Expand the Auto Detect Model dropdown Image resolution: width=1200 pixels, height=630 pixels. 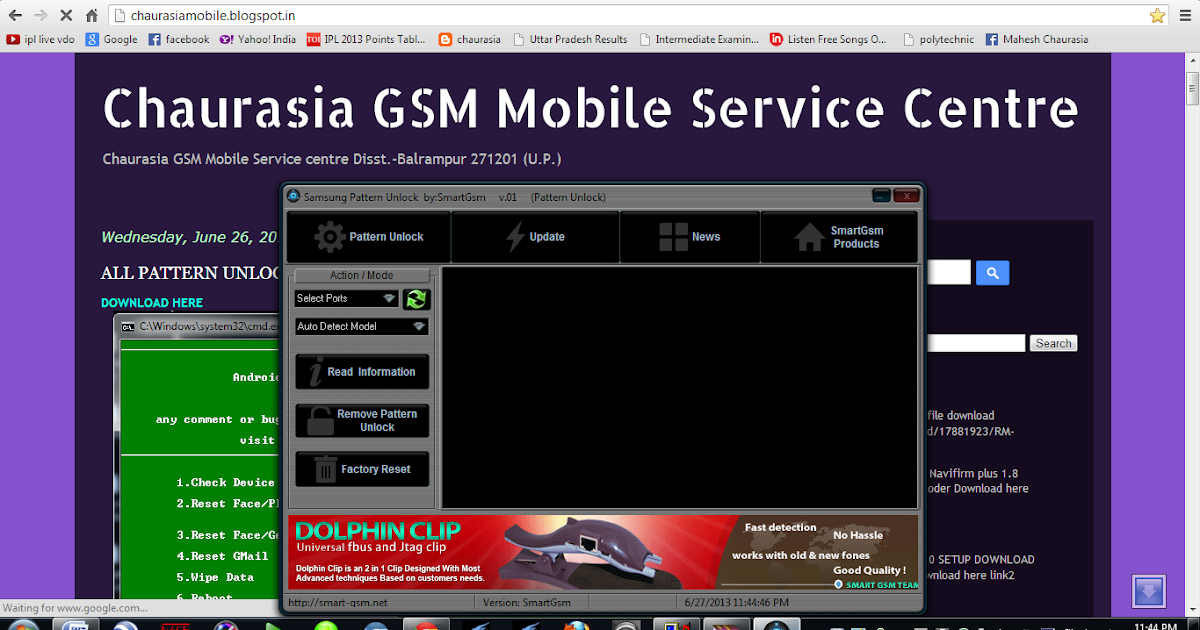[x=362, y=326]
